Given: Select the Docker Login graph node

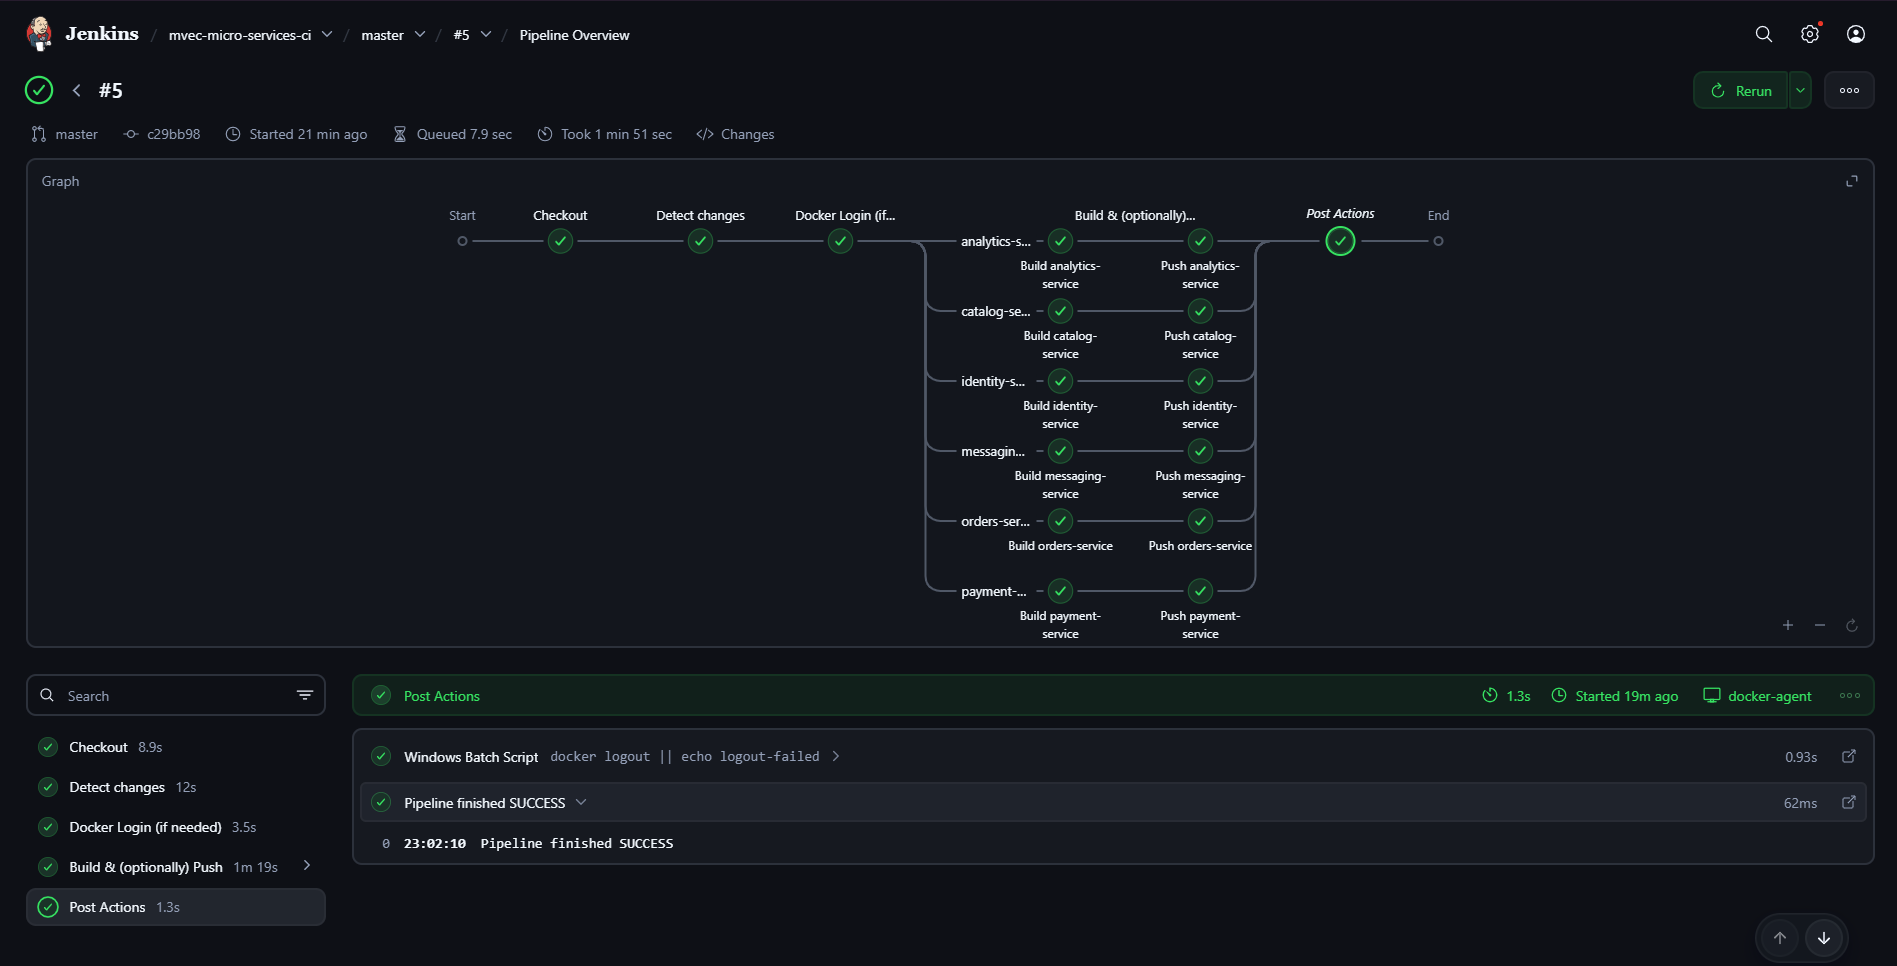Looking at the screenshot, I should [x=840, y=241].
